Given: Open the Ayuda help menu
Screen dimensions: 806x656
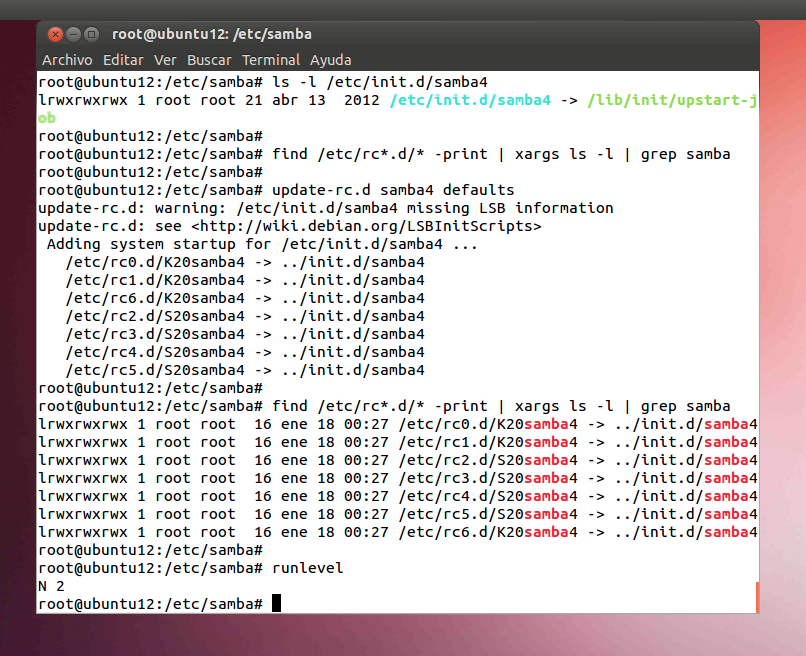Looking at the screenshot, I should click(331, 60).
